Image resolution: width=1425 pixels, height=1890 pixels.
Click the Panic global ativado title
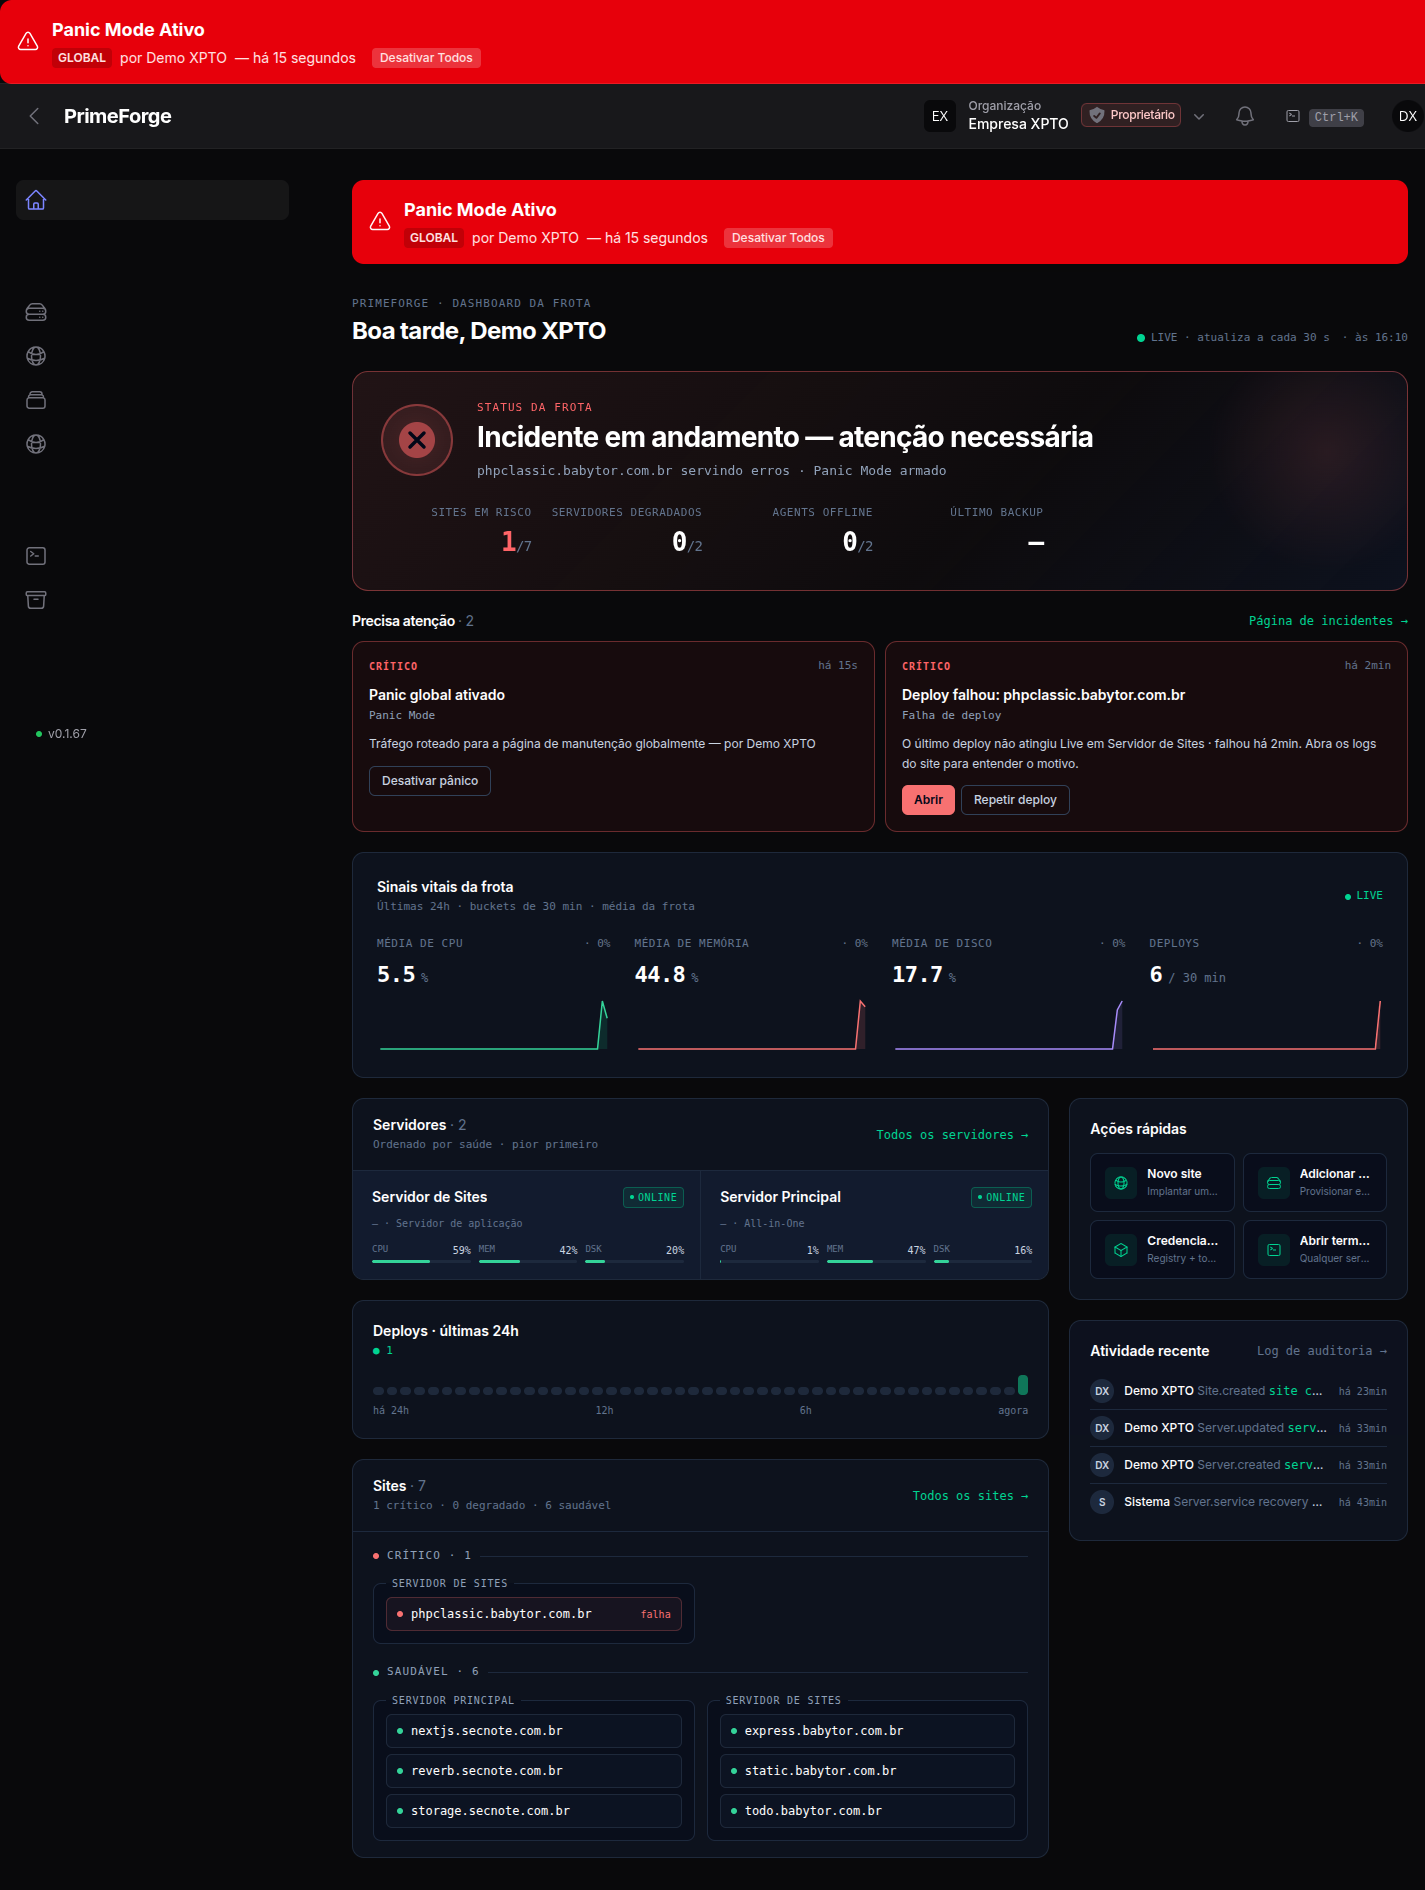[437, 695]
